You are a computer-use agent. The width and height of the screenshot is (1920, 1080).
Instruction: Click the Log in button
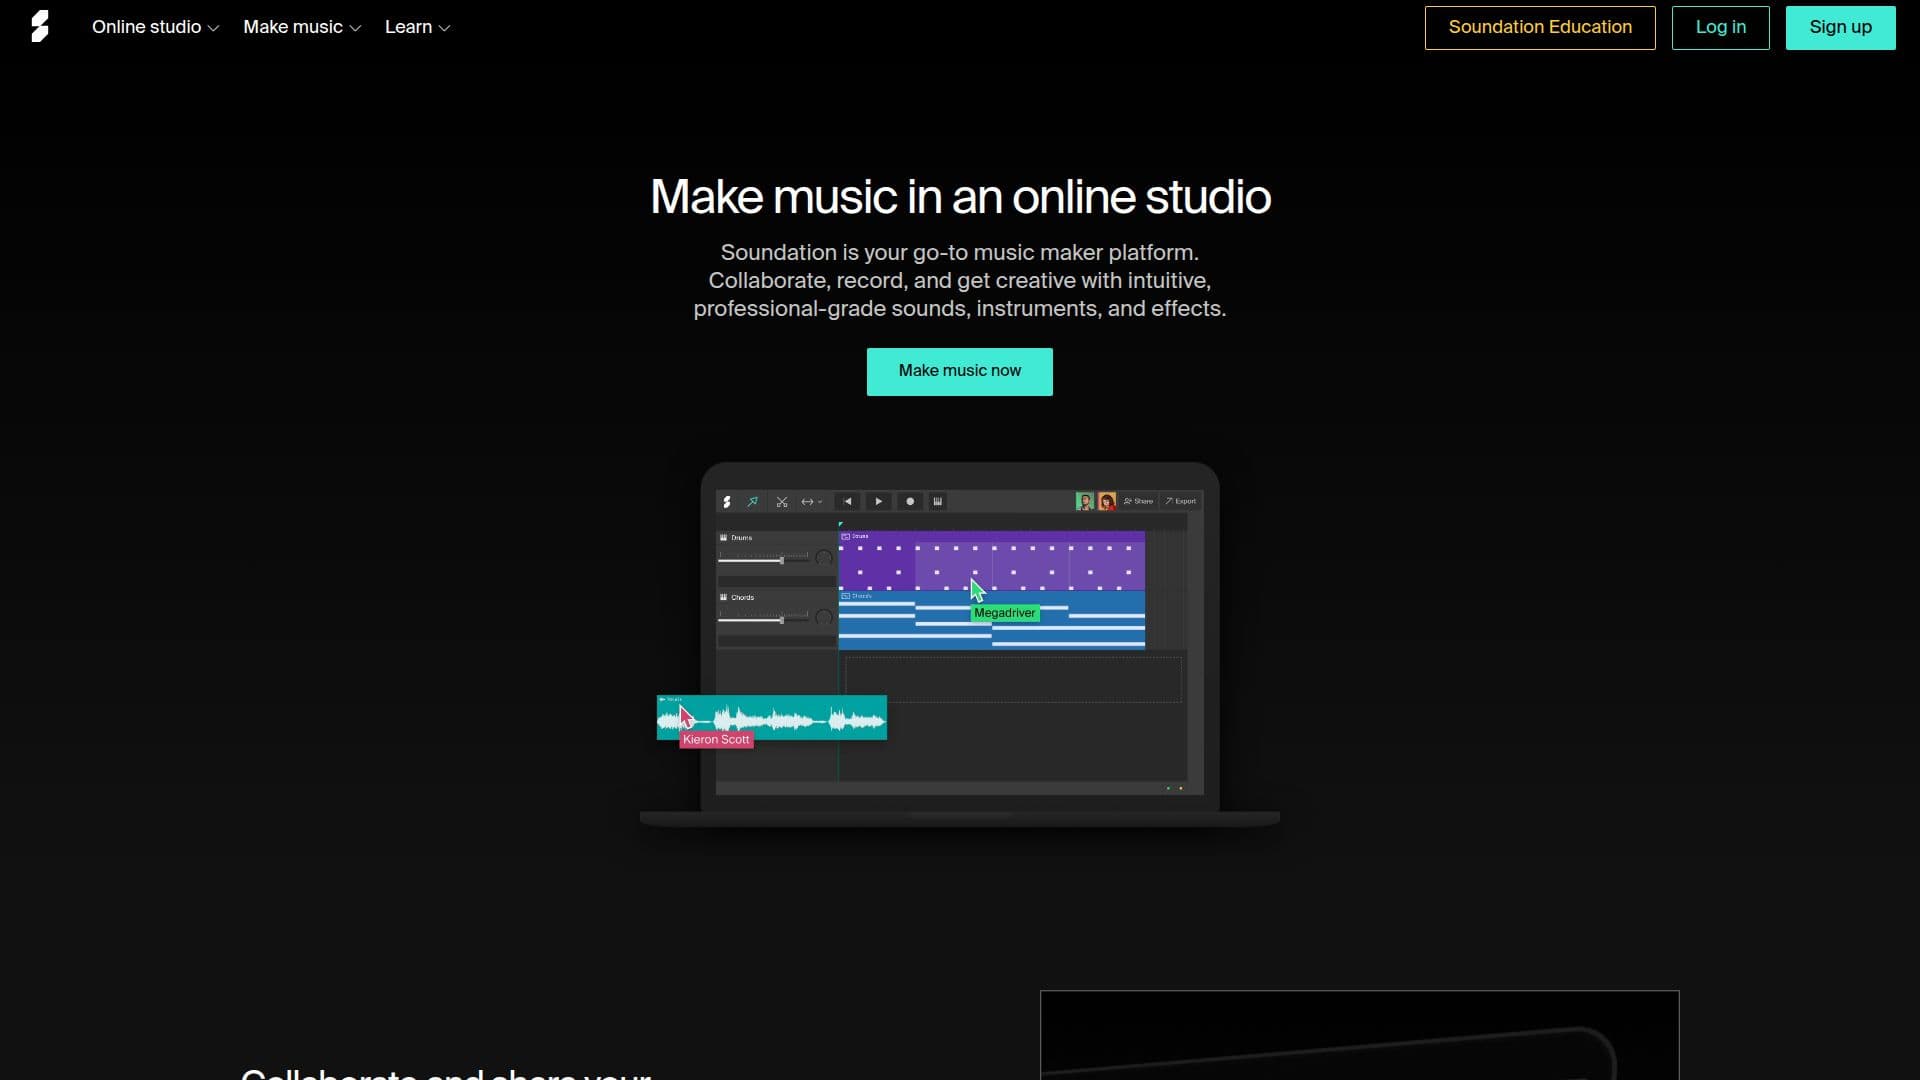coord(1721,27)
